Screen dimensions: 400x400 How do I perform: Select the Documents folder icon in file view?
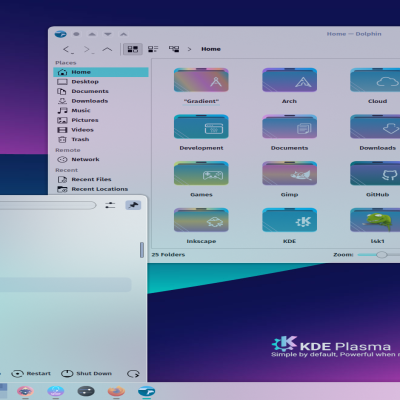289,127
